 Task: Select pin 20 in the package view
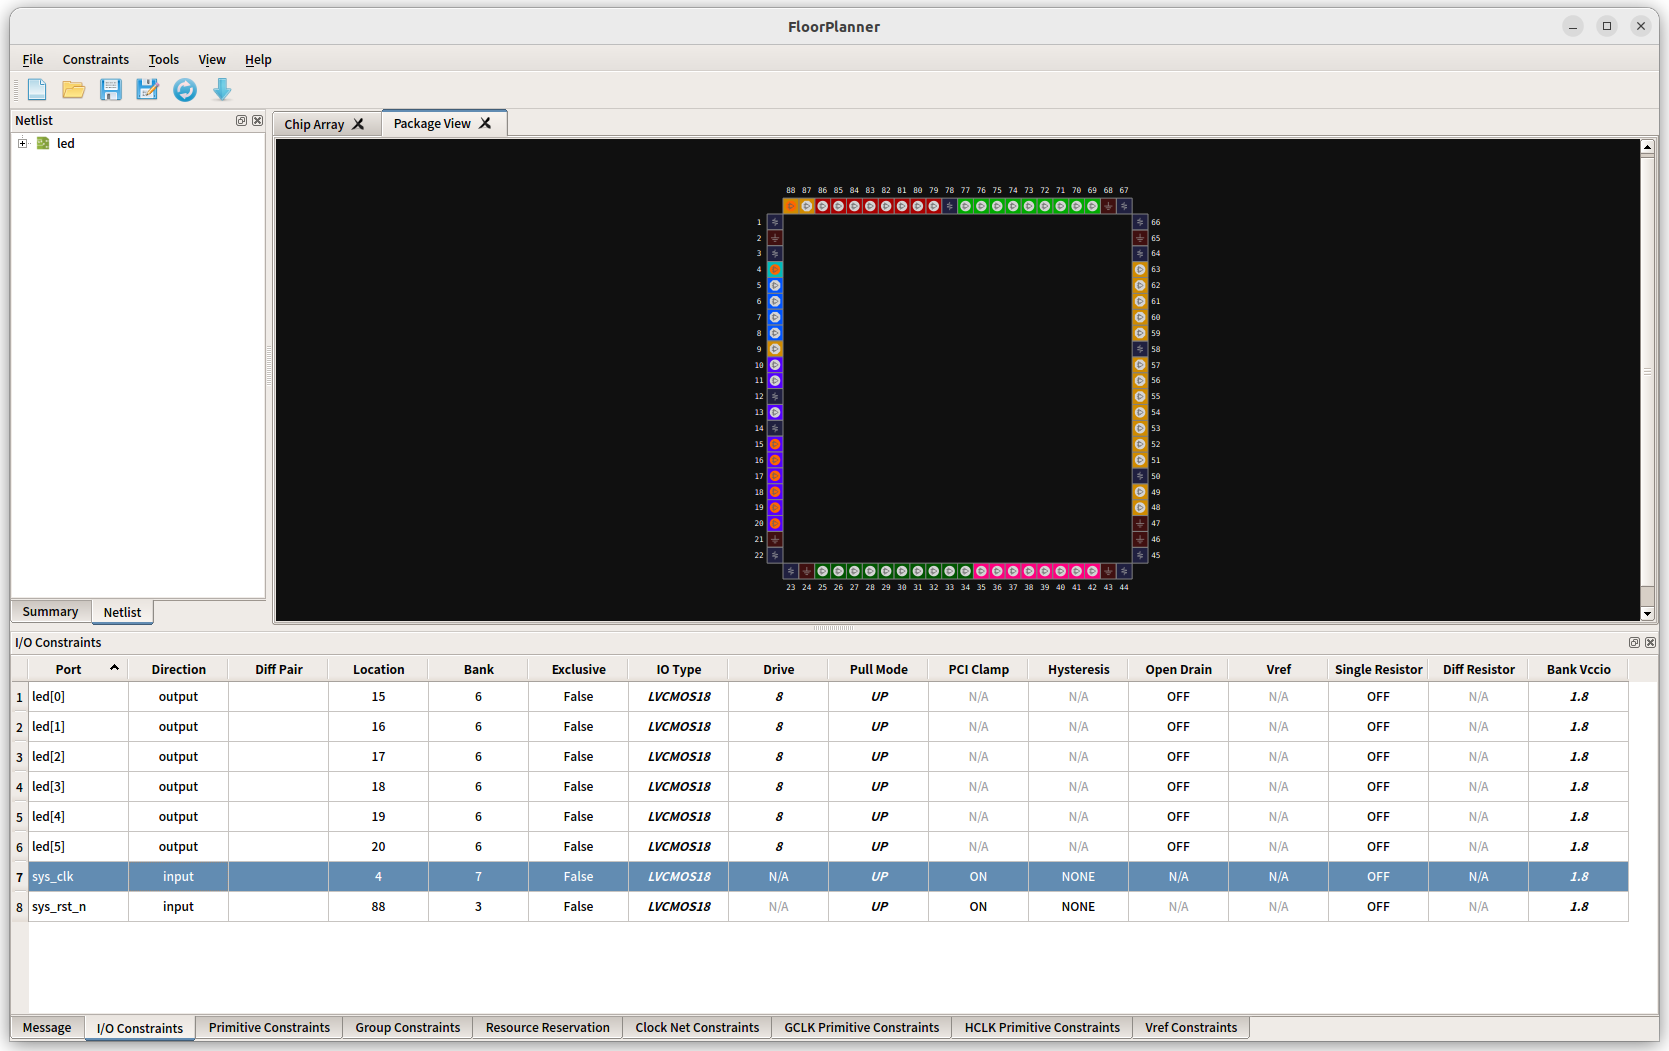775,523
